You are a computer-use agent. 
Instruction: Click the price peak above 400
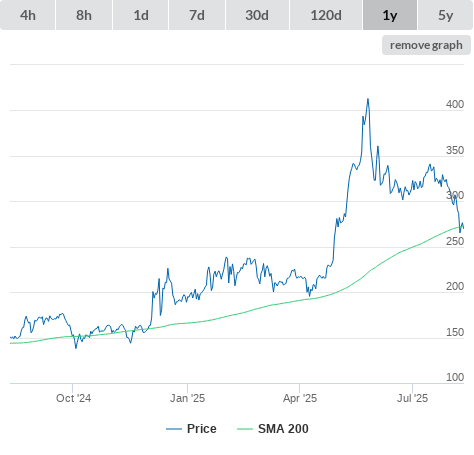point(368,99)
